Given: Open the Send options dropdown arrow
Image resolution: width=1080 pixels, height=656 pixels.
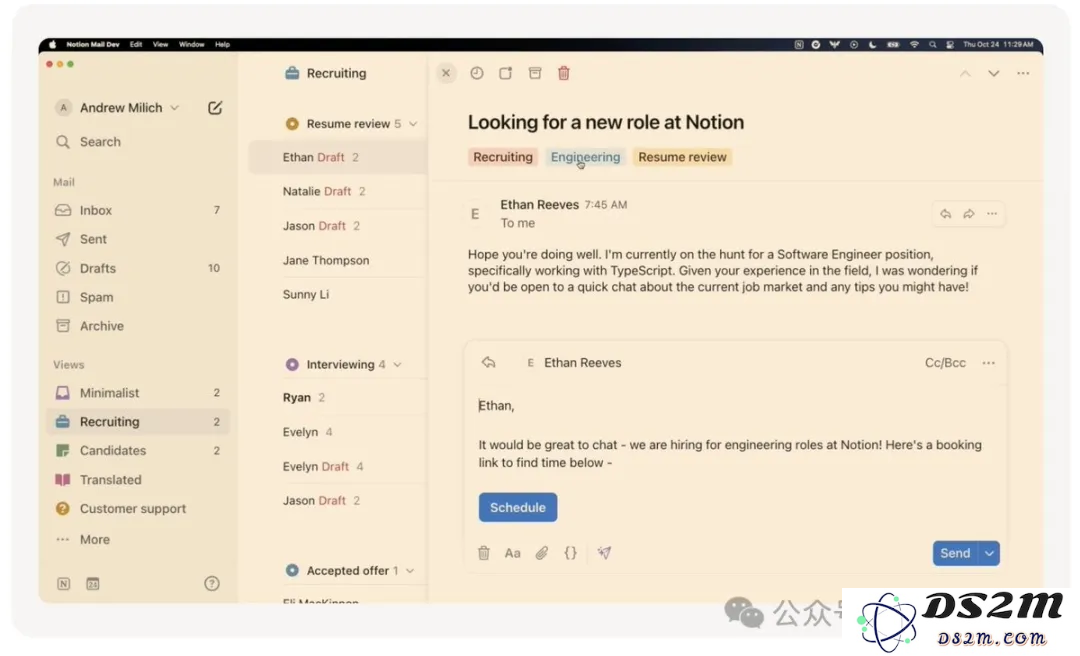Looking at the screenshot, I should point(990,553).
